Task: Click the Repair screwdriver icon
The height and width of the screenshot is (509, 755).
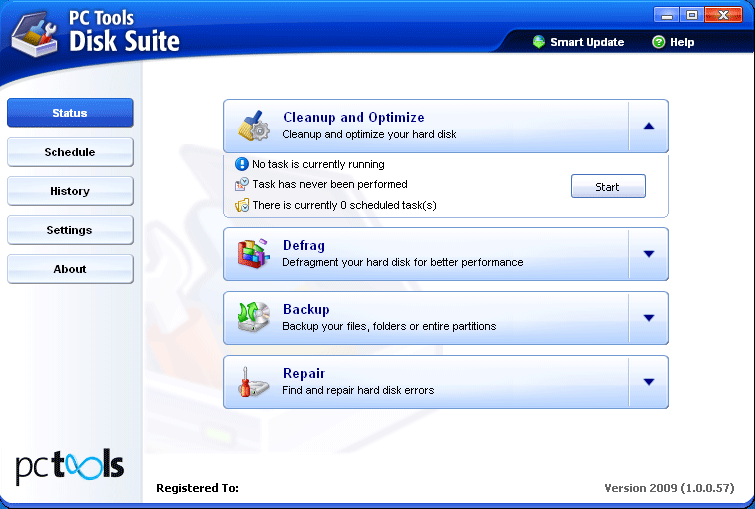Action: click(254, 381)
